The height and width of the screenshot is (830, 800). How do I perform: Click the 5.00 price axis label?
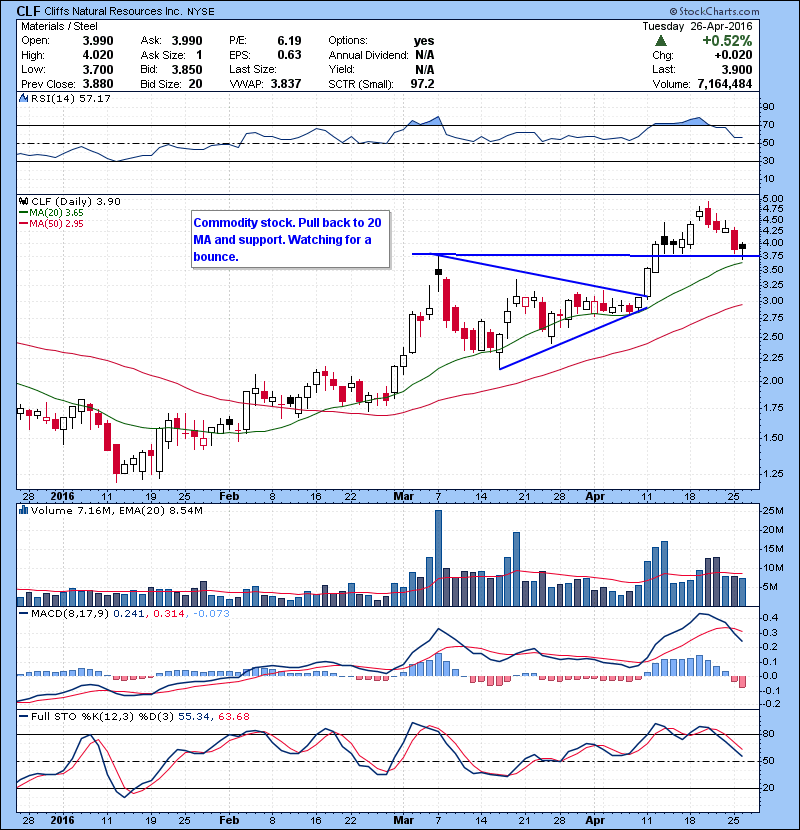pyautogui.click(x=773, y=199)
